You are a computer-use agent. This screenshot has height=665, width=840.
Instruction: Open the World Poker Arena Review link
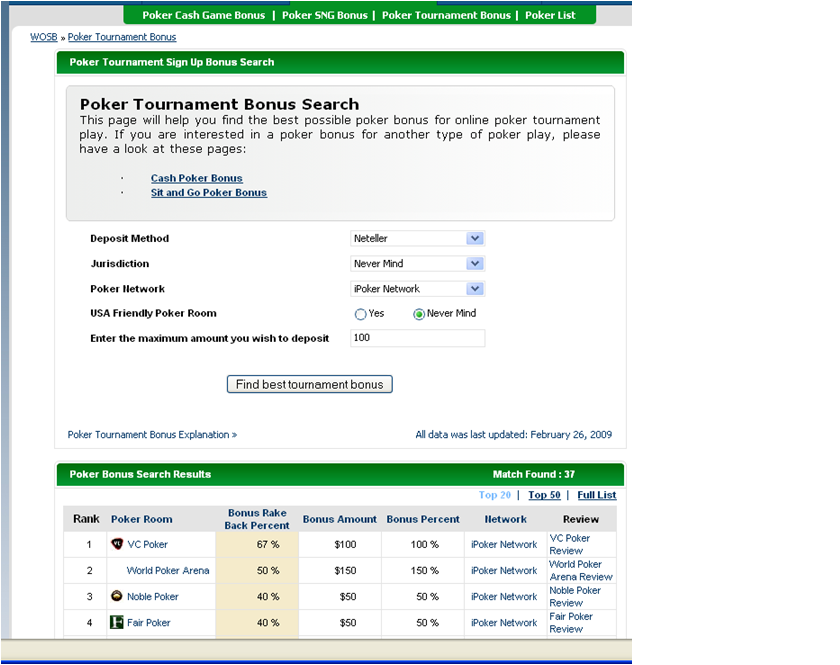point(581,571)
